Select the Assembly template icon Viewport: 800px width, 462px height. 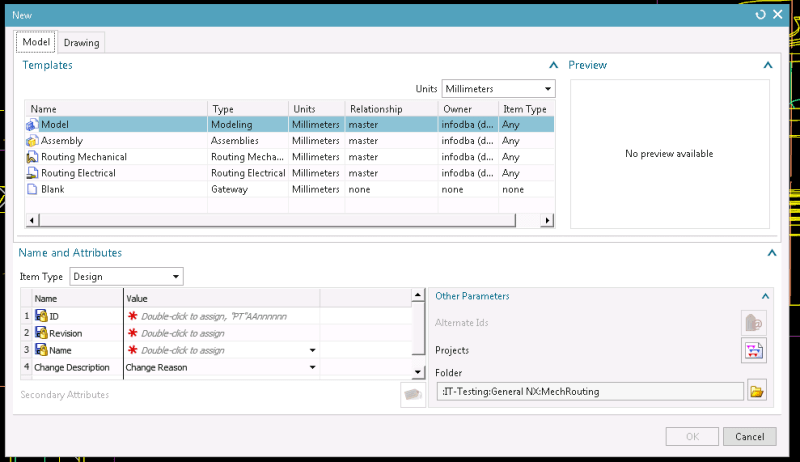[x=32, y=141]
